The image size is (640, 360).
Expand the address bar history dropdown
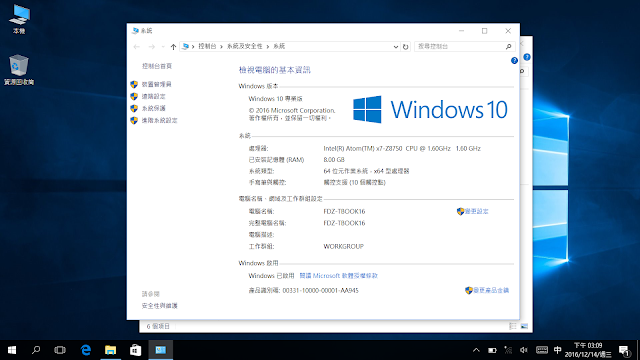click(396, 47)
